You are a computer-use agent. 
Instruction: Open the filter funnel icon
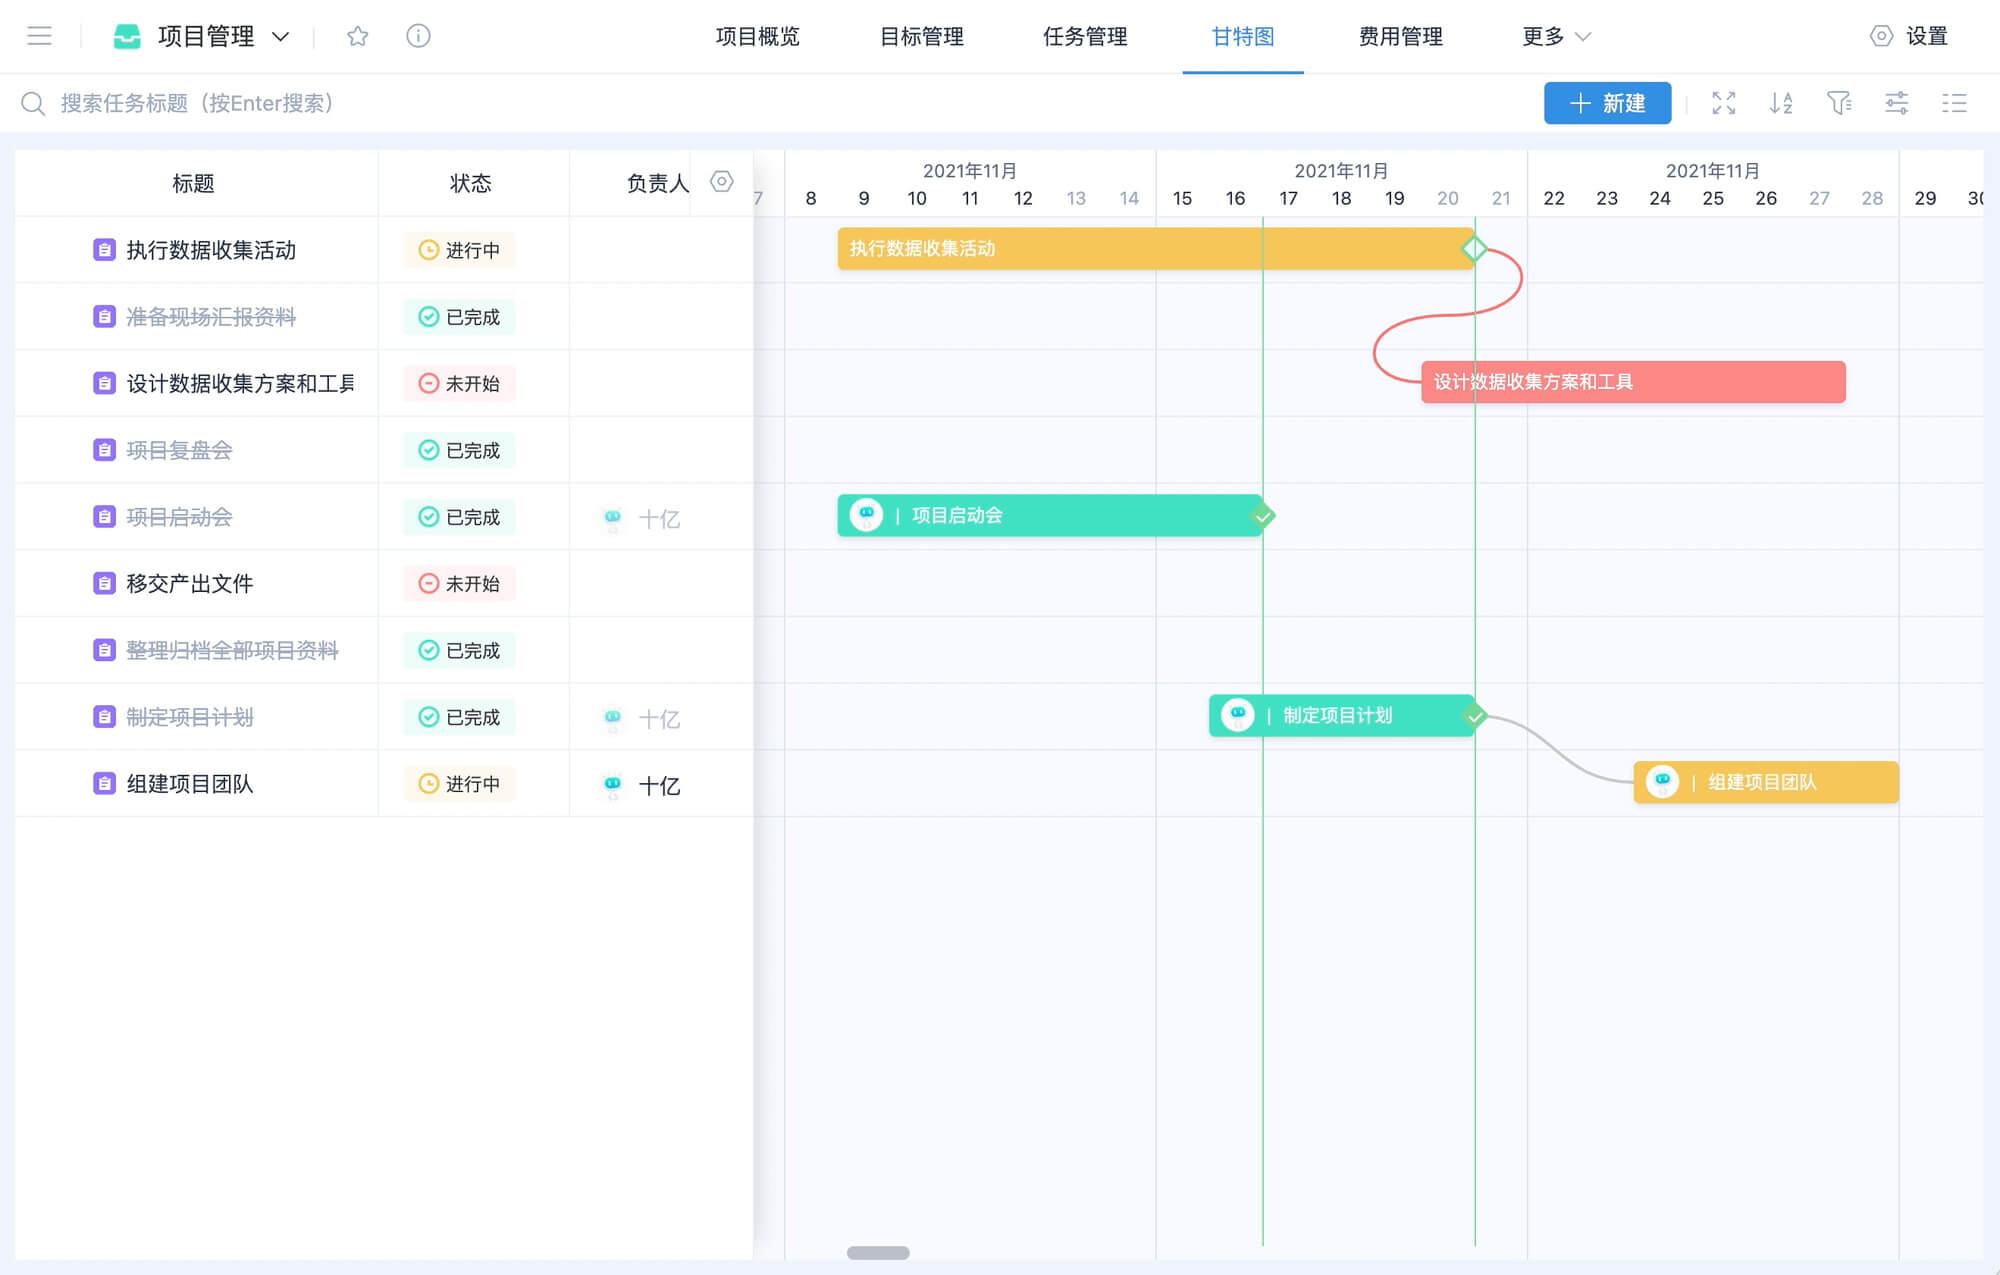tap(1838, 103)
